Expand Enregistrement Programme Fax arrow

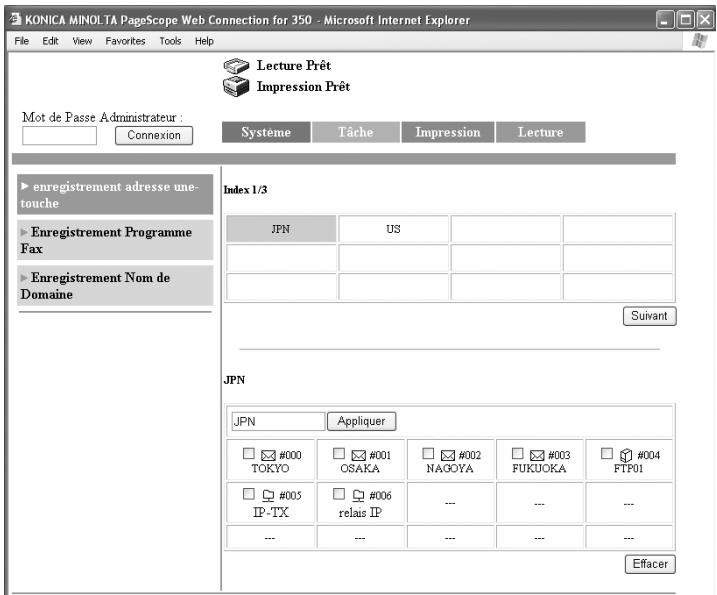pyautogui.click(x=24, y=232)
